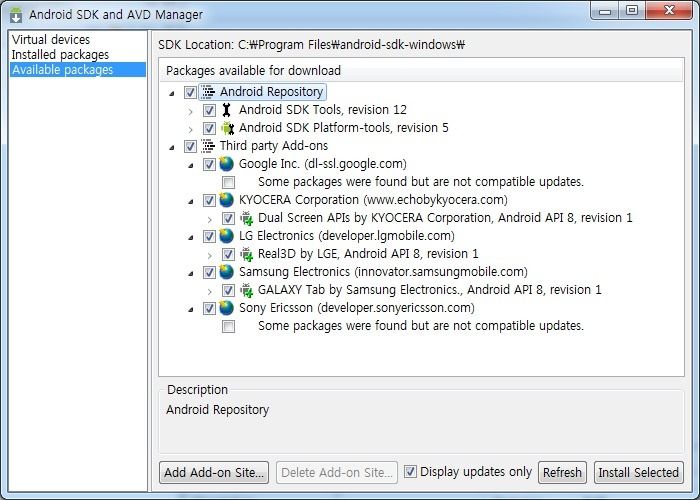Uncheck GALAXY Tab by Samsung checkbox

click(228, 291)
